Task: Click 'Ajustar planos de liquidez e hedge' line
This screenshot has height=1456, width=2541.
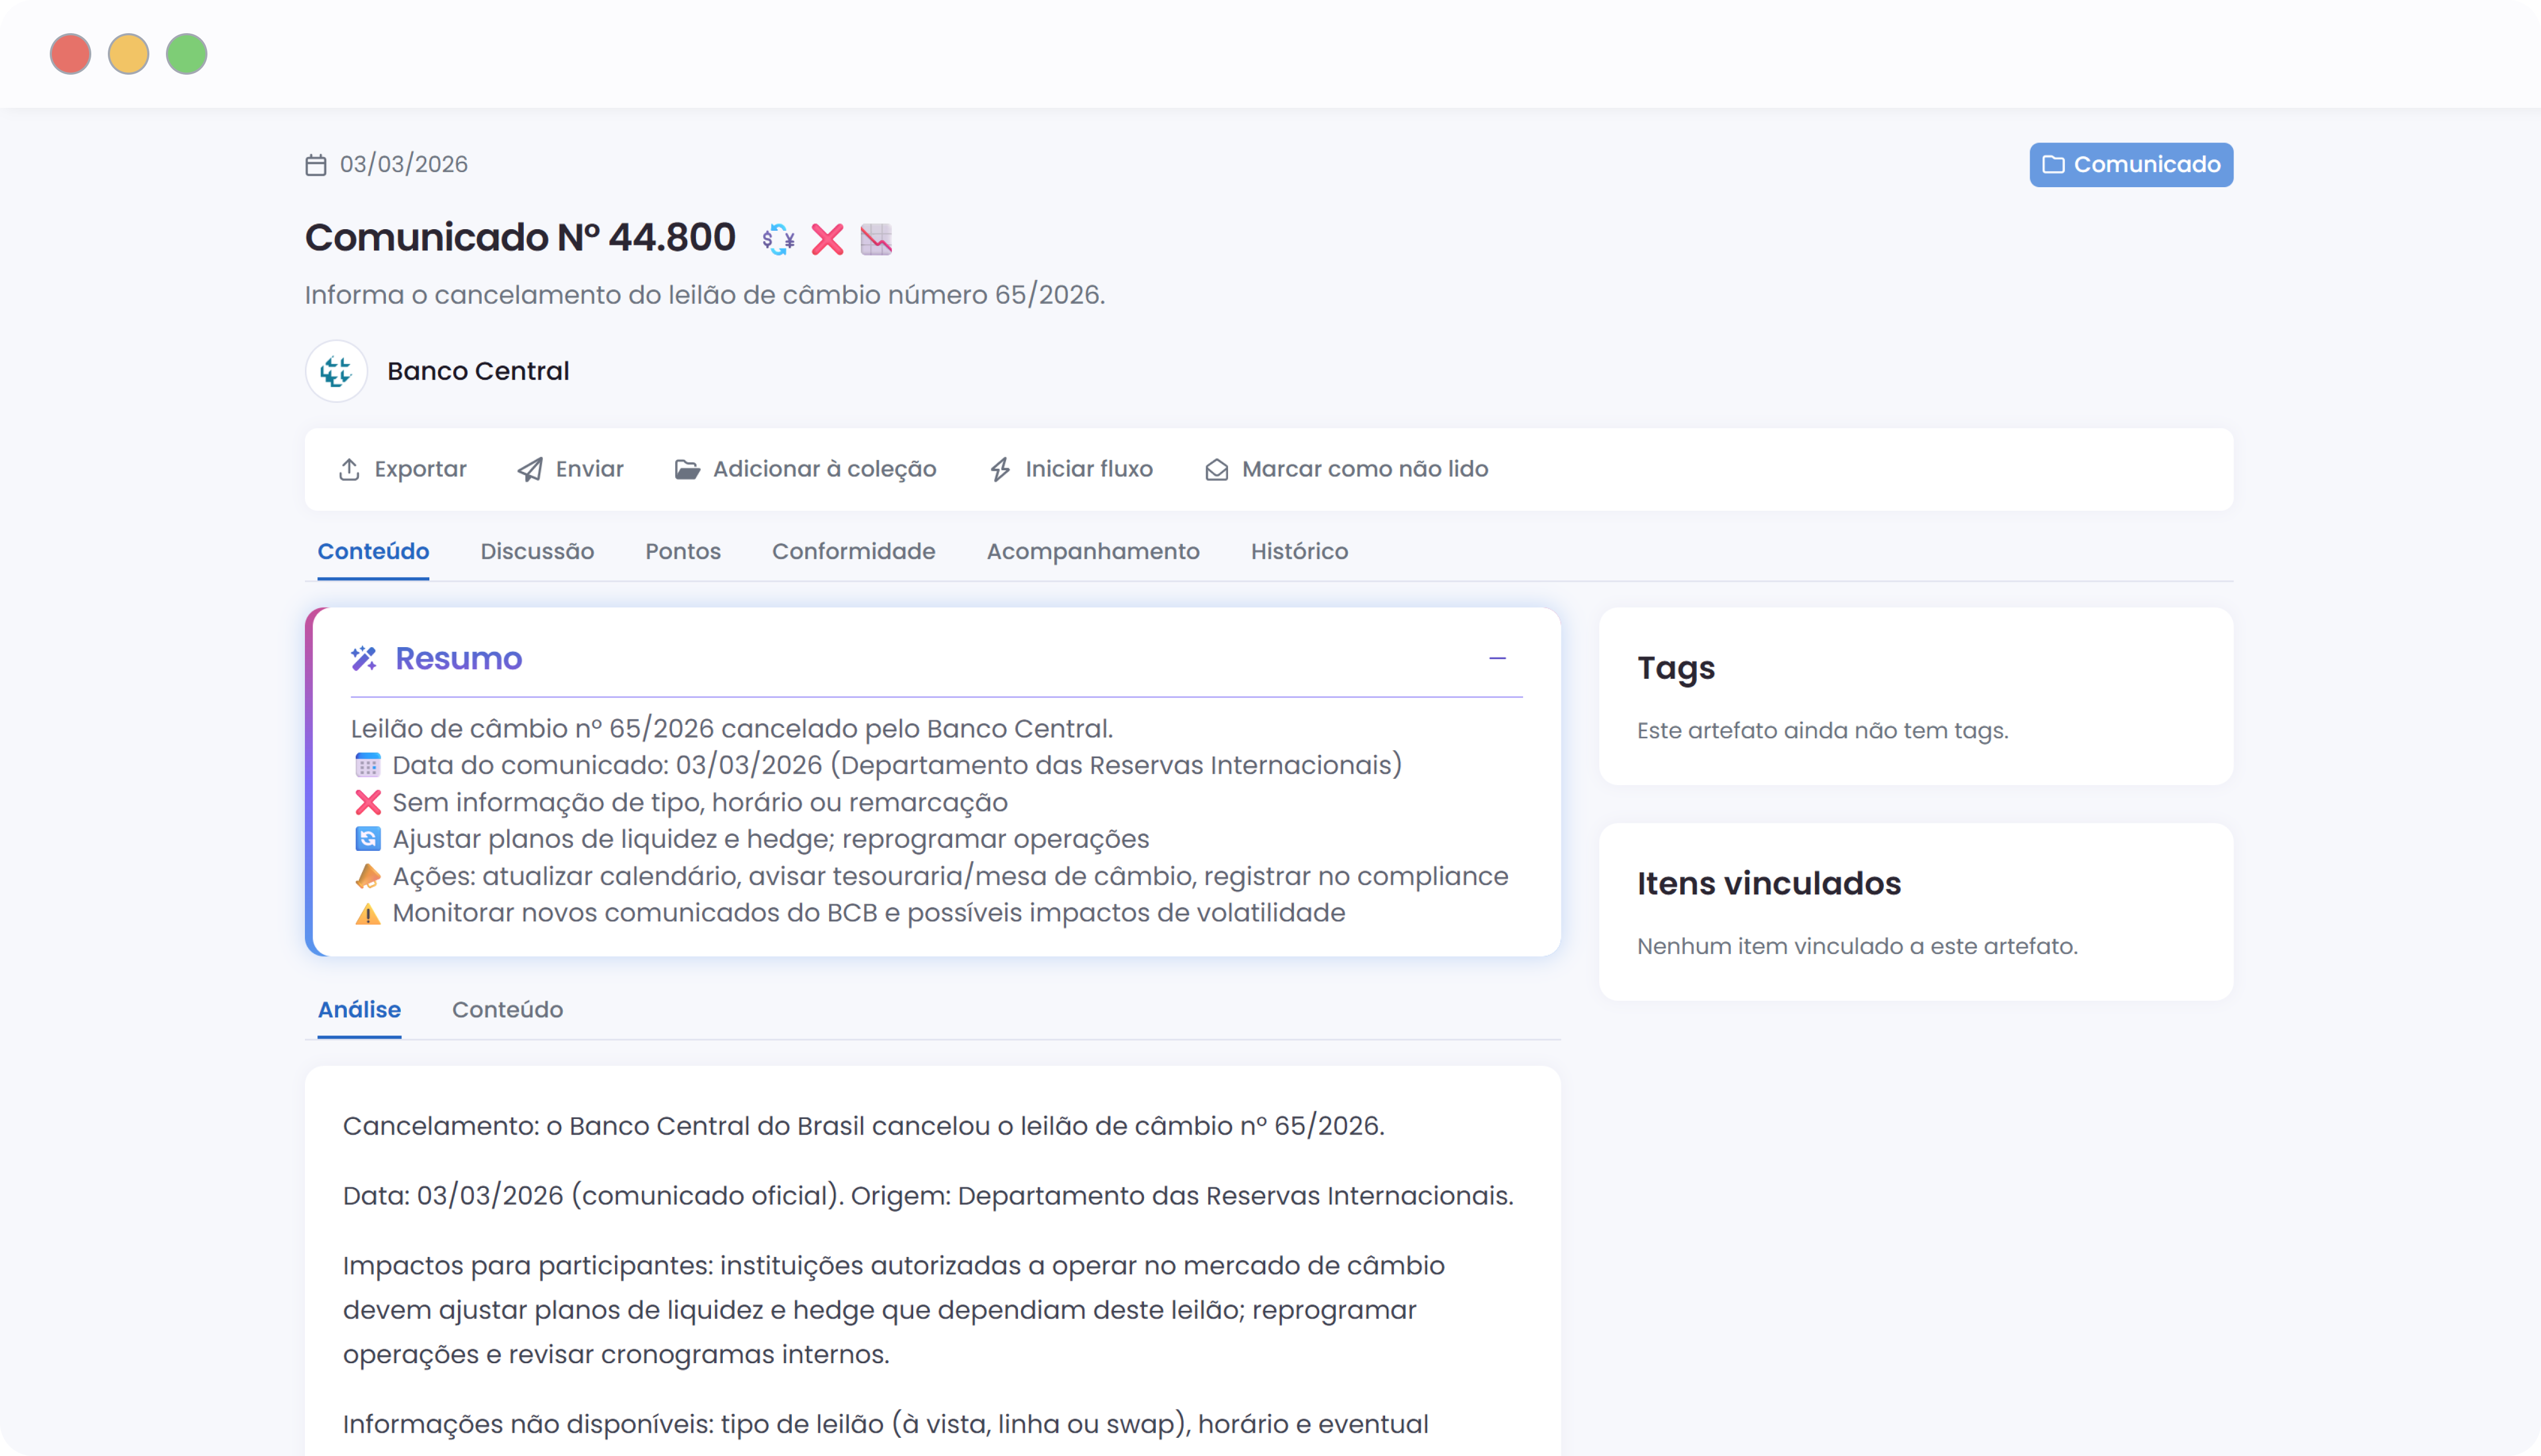Action: 770,839
